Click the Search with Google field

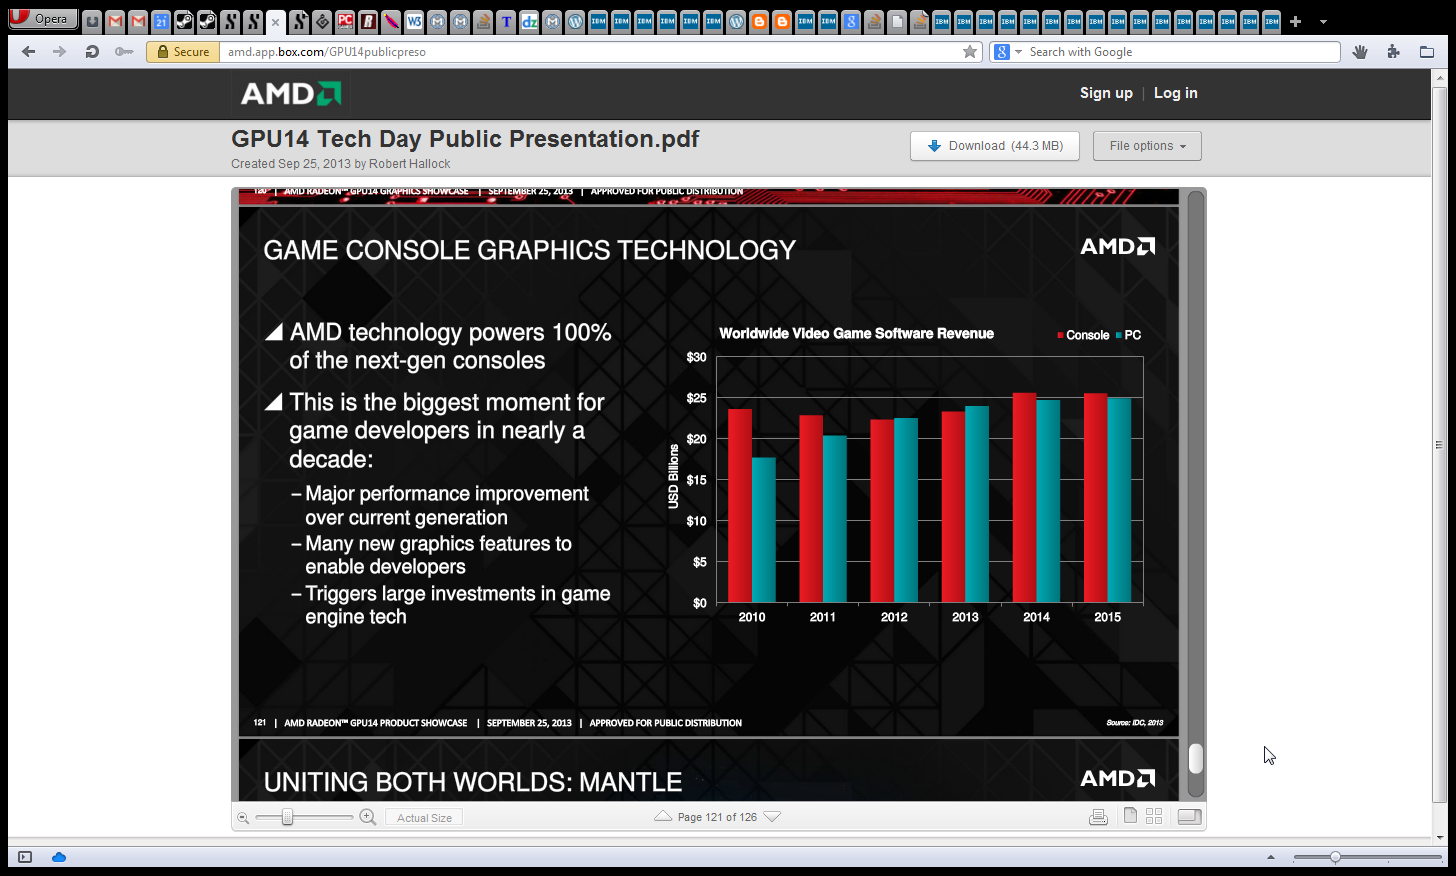(x=1182, y=52)
